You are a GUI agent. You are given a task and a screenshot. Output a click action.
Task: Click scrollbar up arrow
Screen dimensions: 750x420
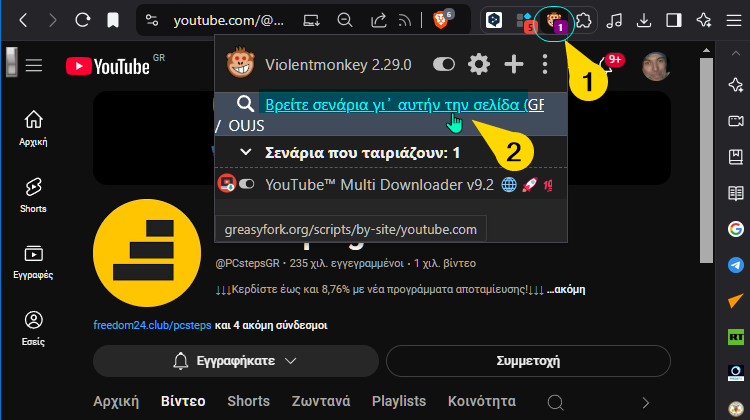(x=706, y=51)
